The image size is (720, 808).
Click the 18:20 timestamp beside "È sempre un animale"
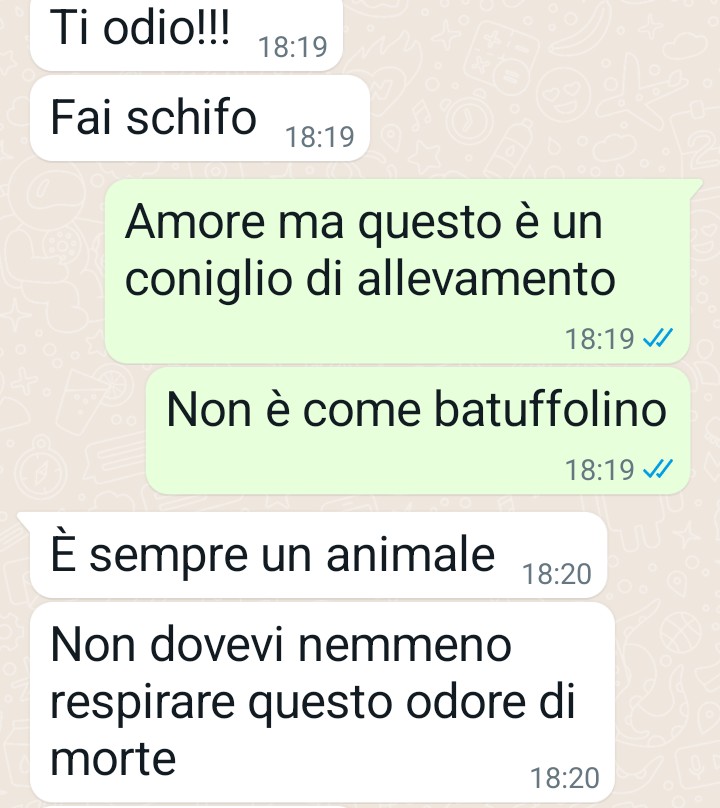click(x=557, y=574)
